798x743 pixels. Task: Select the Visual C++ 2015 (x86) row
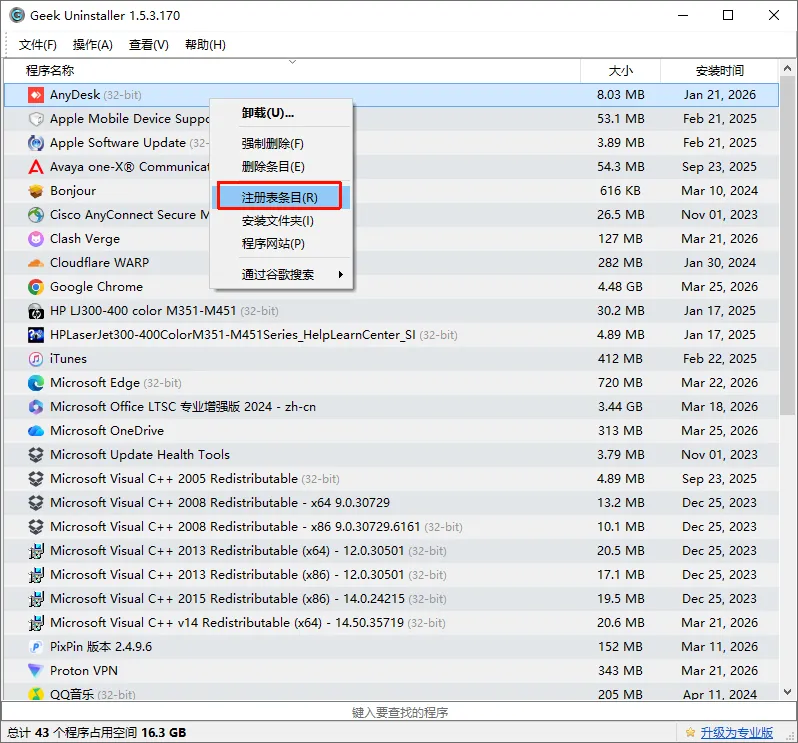tap(391, 598)
